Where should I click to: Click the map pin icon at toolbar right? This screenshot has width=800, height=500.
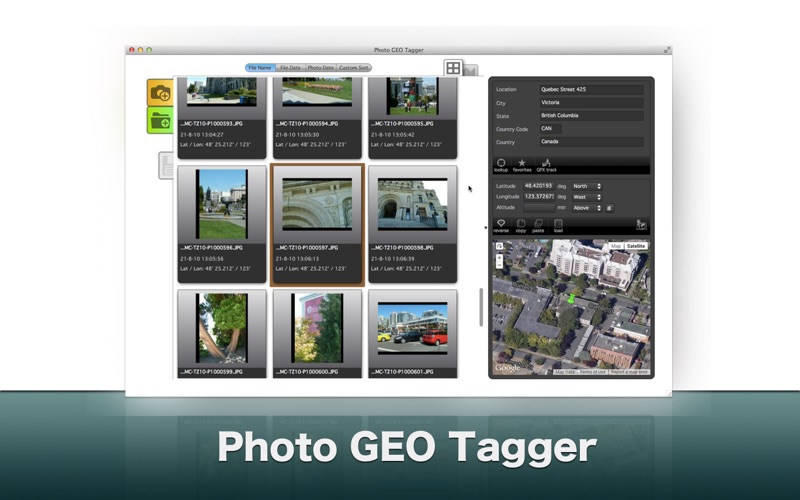tap(641, 225)
